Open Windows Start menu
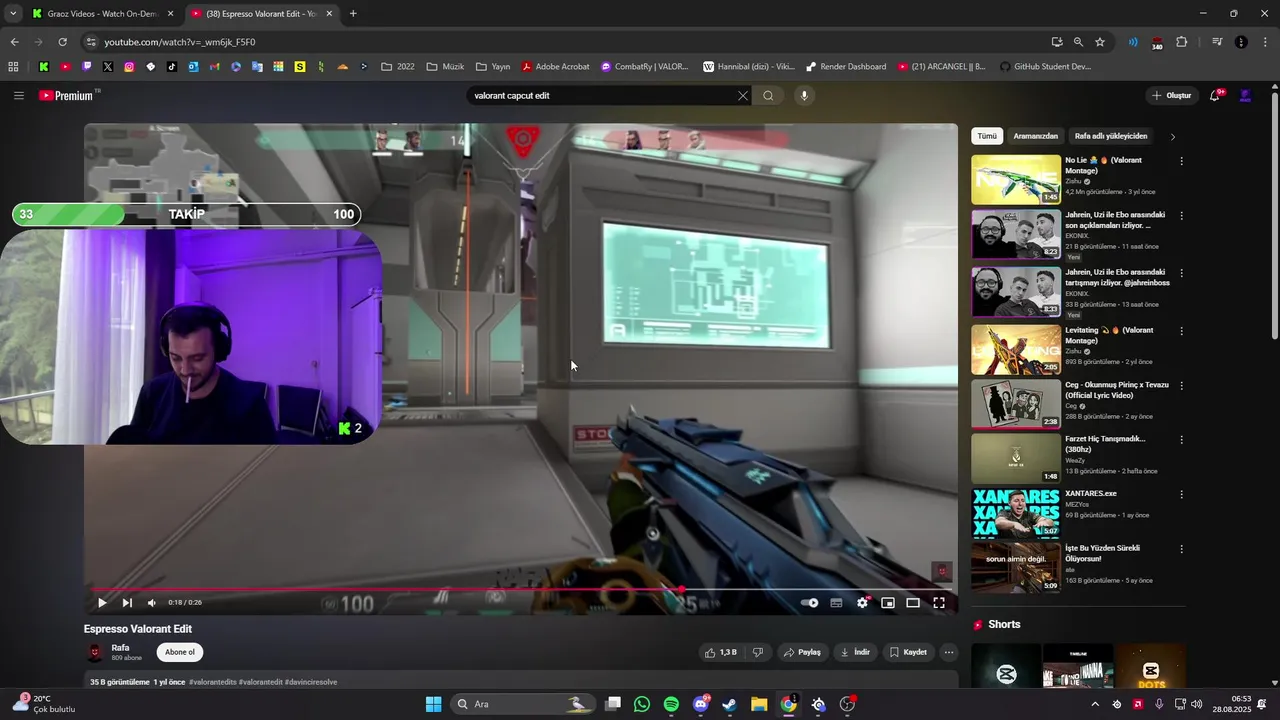Screen dimensions: 1280x720 (x=433, y=704)
